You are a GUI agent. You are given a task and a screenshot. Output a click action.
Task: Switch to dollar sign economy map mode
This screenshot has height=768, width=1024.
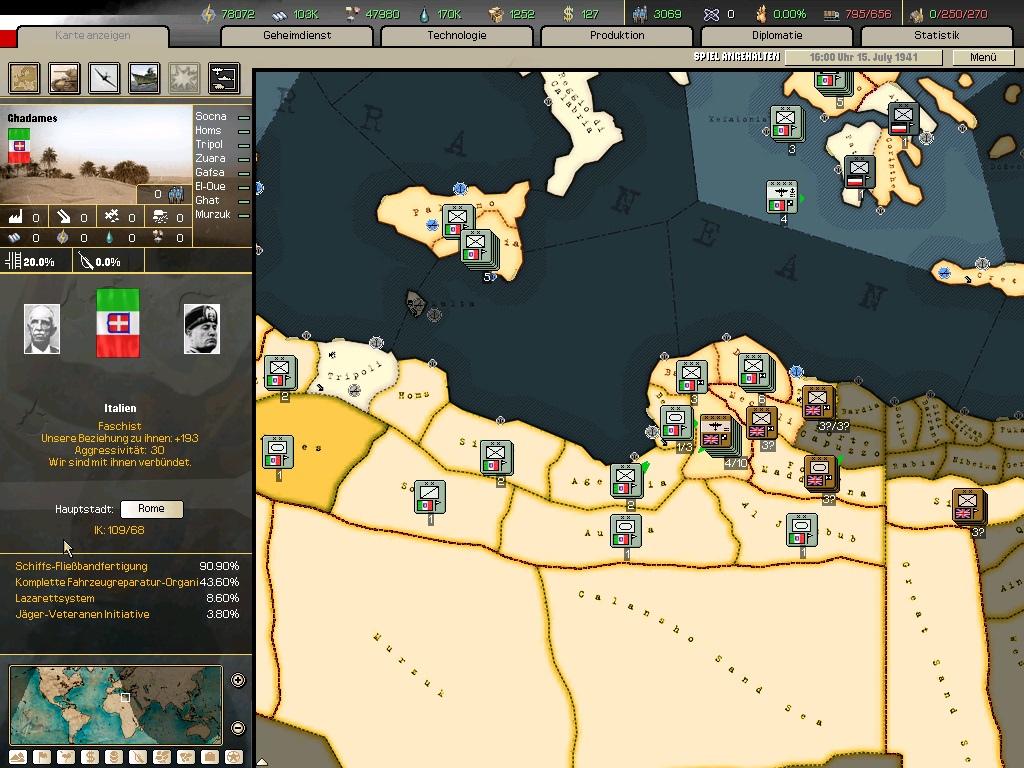coord(90,757)
